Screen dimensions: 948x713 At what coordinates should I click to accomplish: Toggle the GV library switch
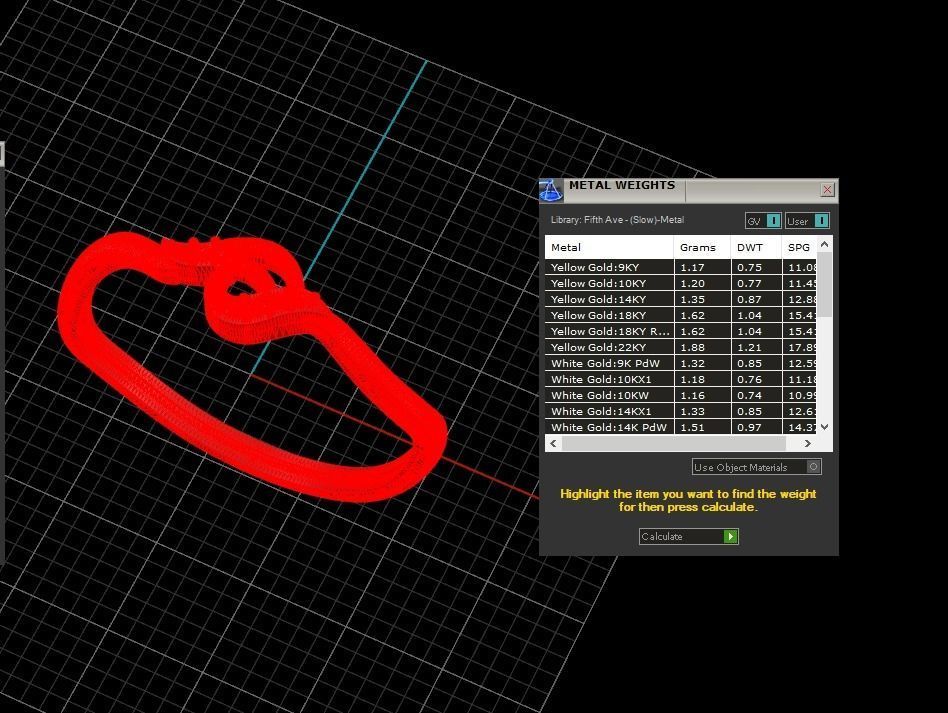pyautogui.click(x=763, y=221)
